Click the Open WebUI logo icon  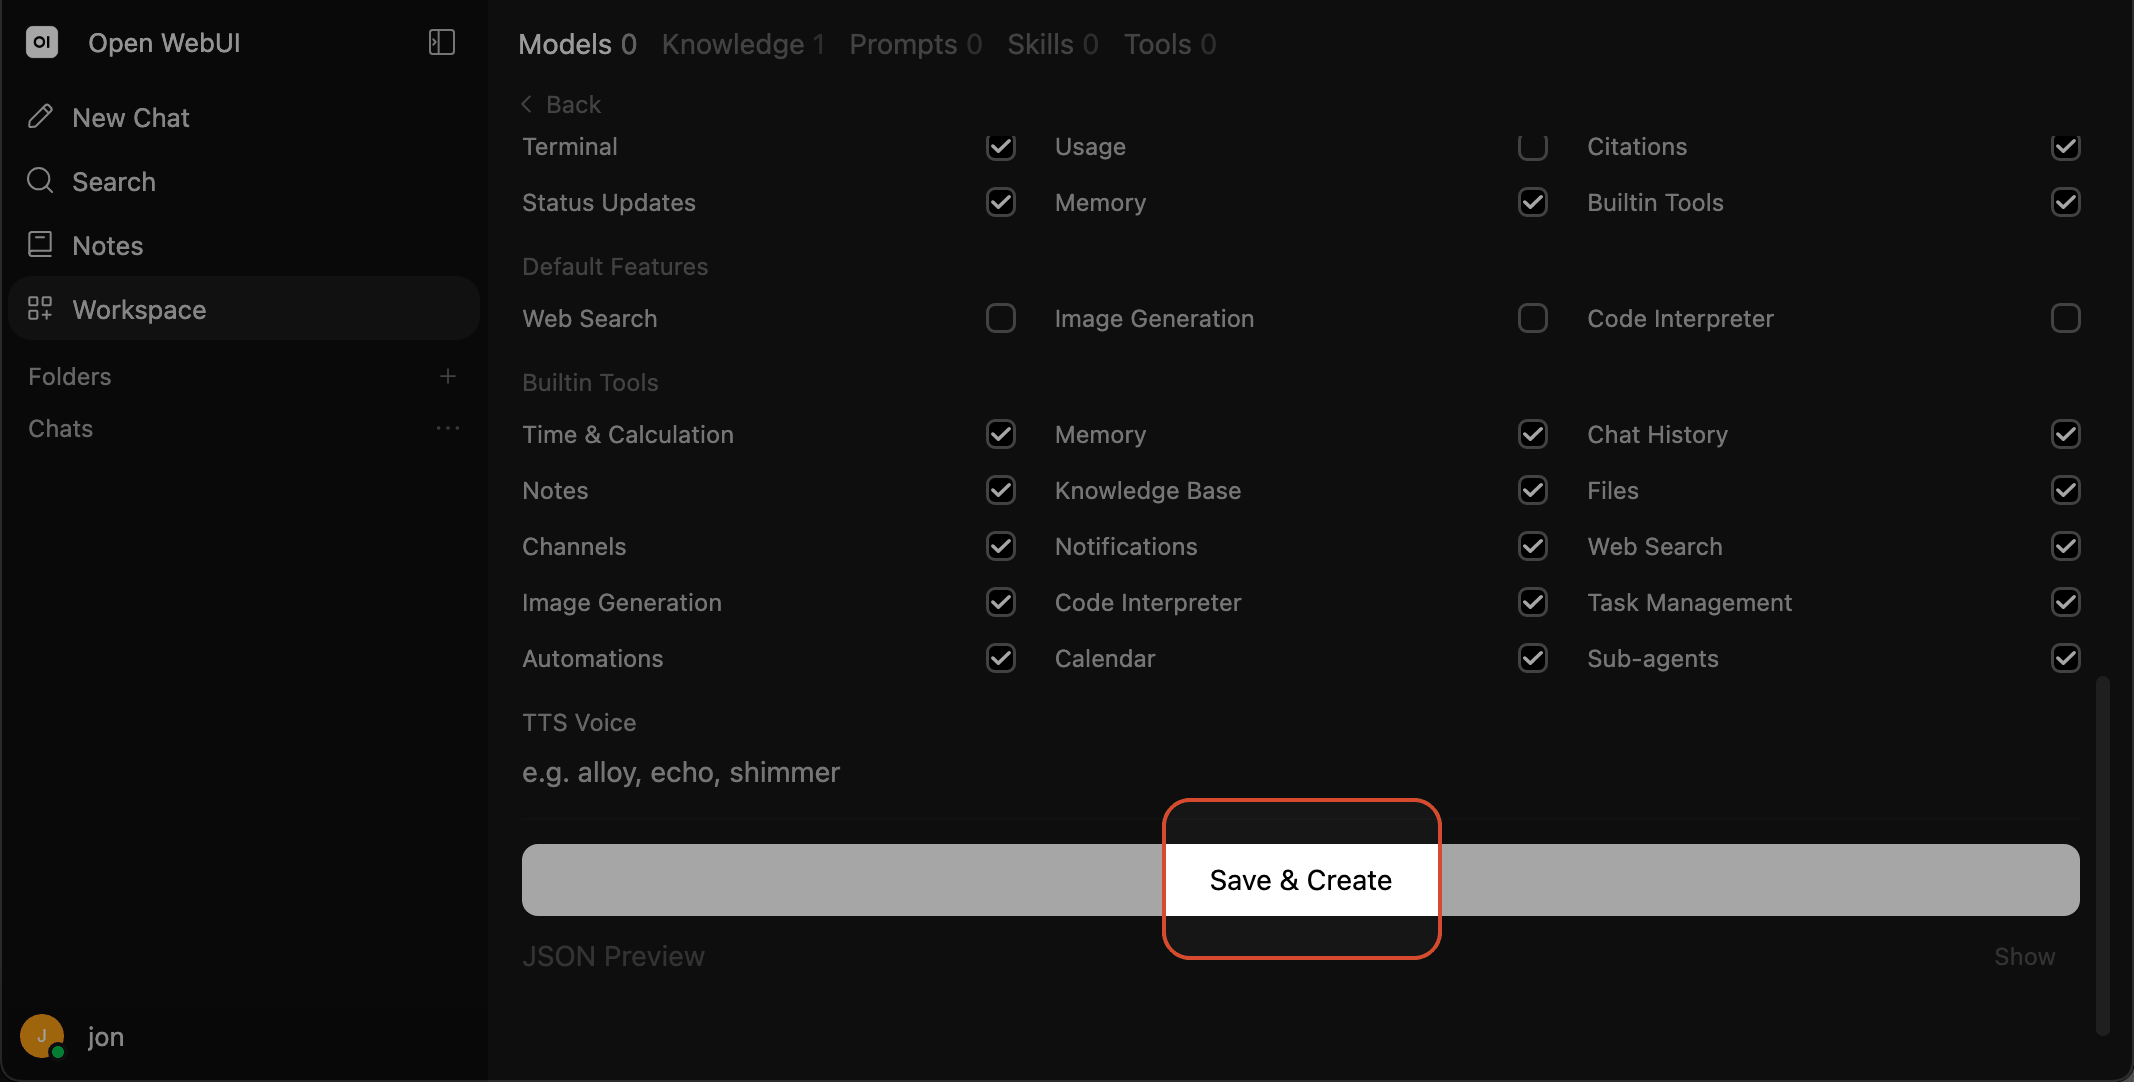[x=42, y=42]
